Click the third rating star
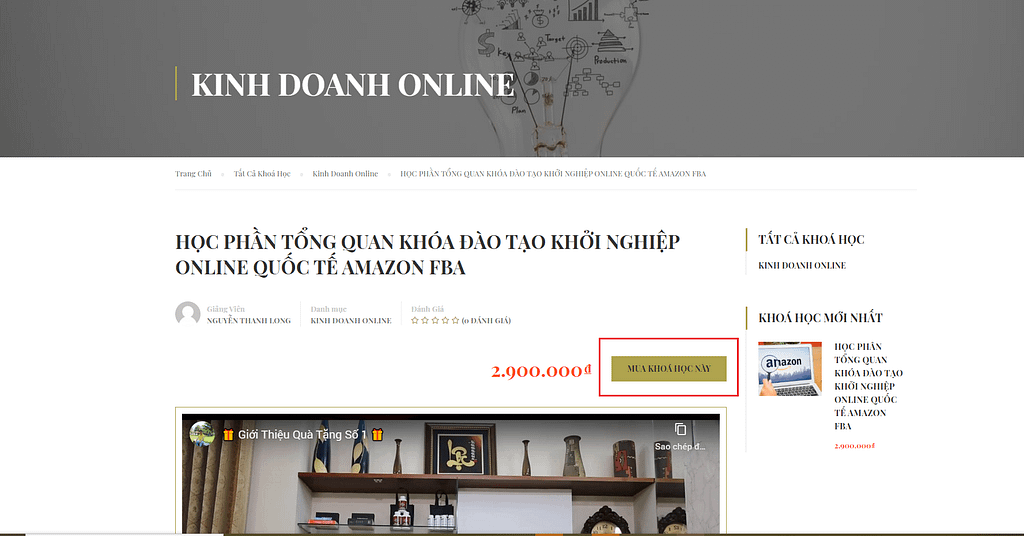 pyautogui.click(x=435, y=321)
